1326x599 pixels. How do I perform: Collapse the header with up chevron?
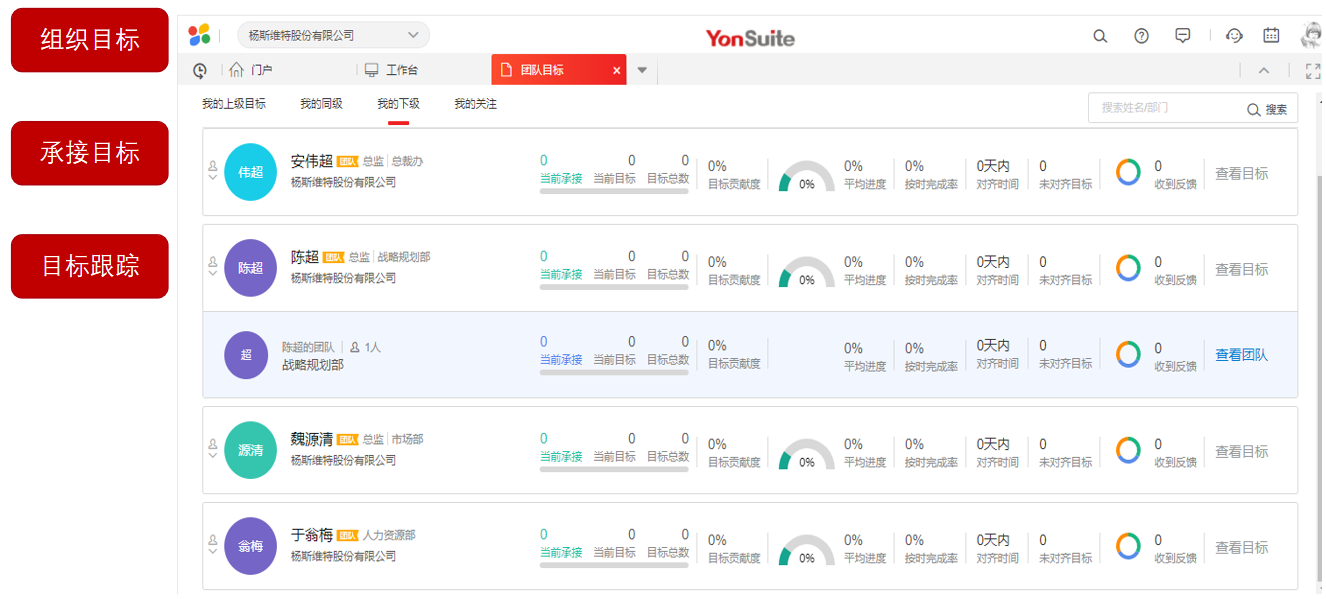pos(1264,70)
